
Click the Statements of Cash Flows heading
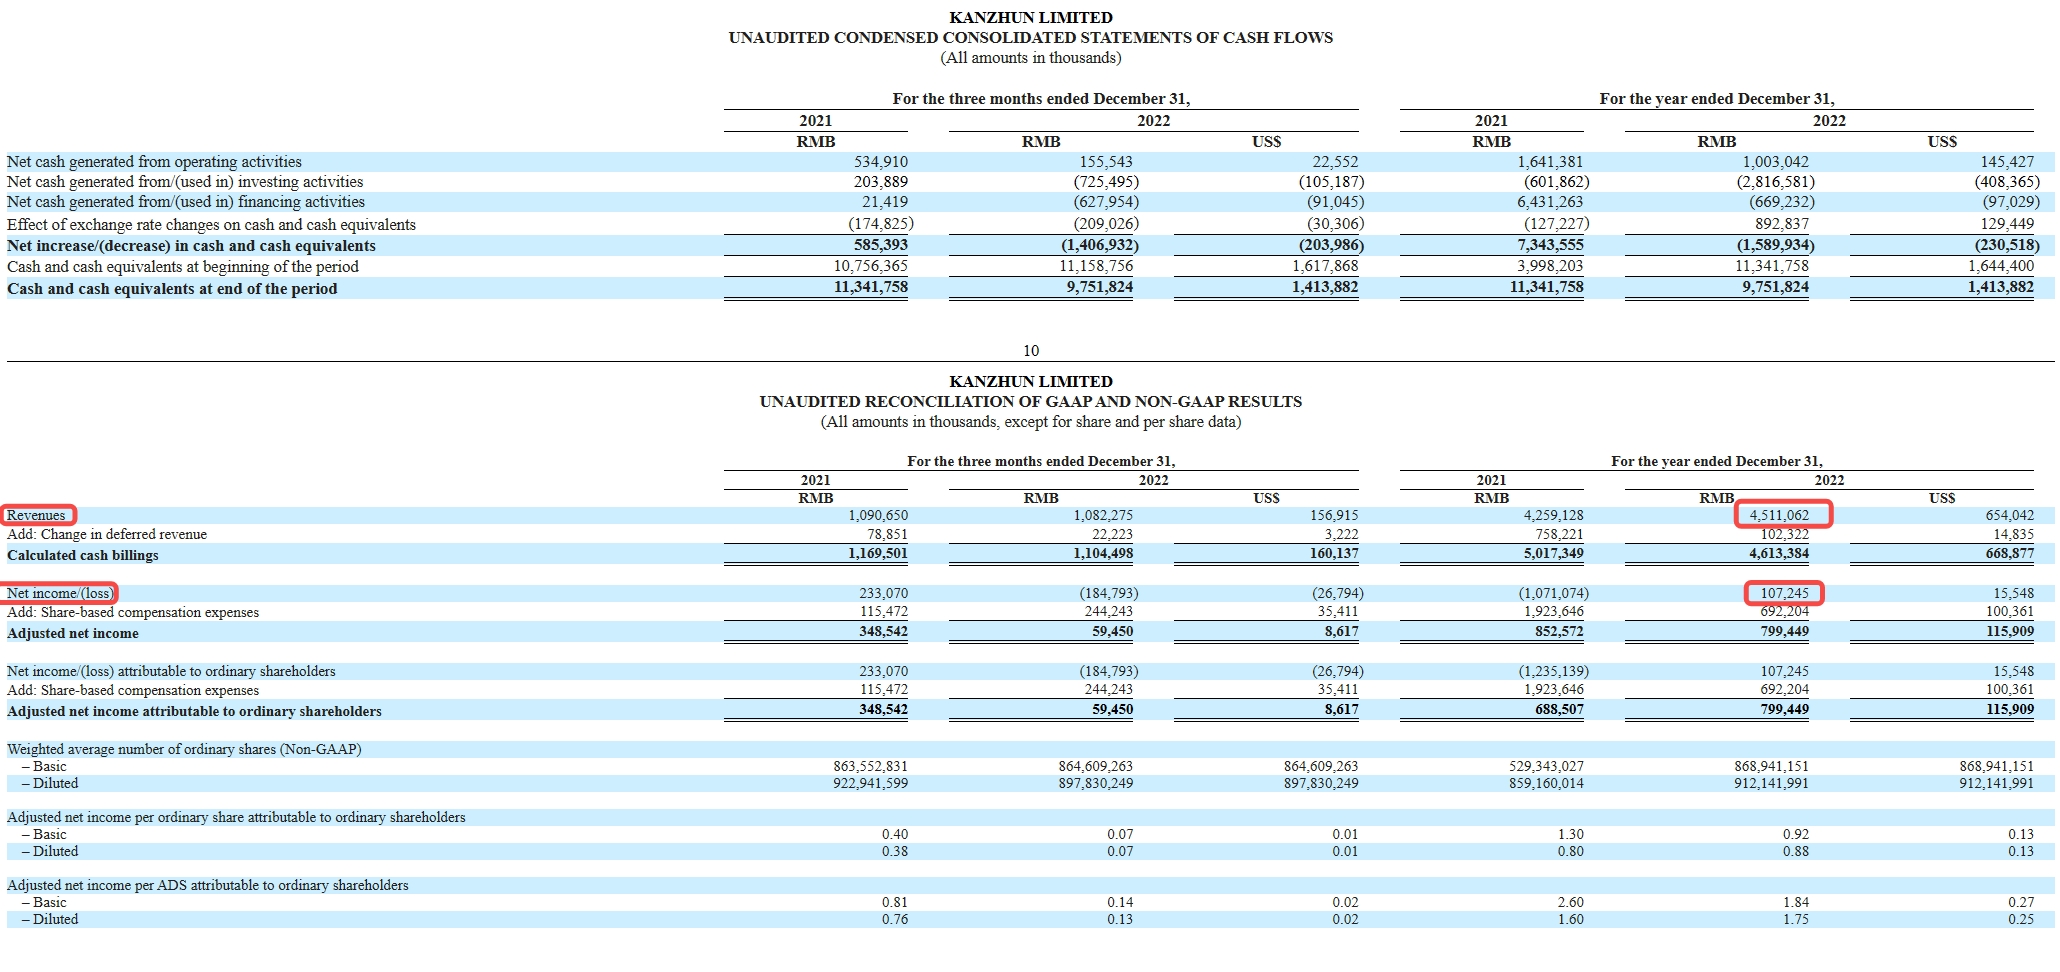1030,37
